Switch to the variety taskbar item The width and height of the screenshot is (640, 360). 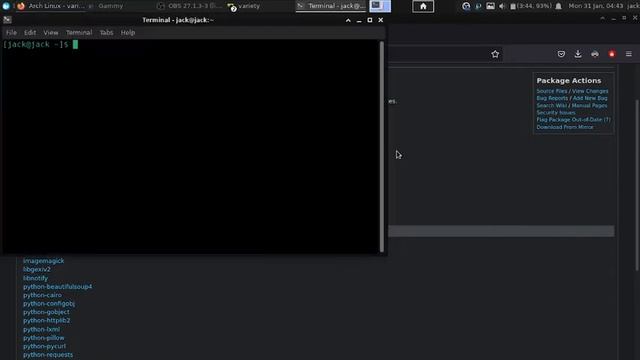[x=245, y=6]
